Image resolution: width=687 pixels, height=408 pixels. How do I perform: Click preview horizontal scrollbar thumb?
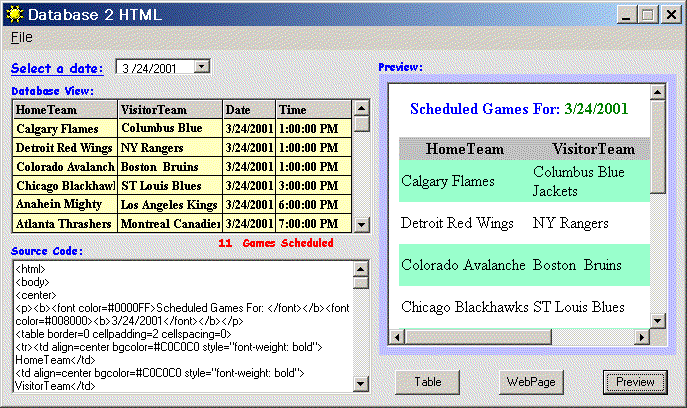(478, 337)
